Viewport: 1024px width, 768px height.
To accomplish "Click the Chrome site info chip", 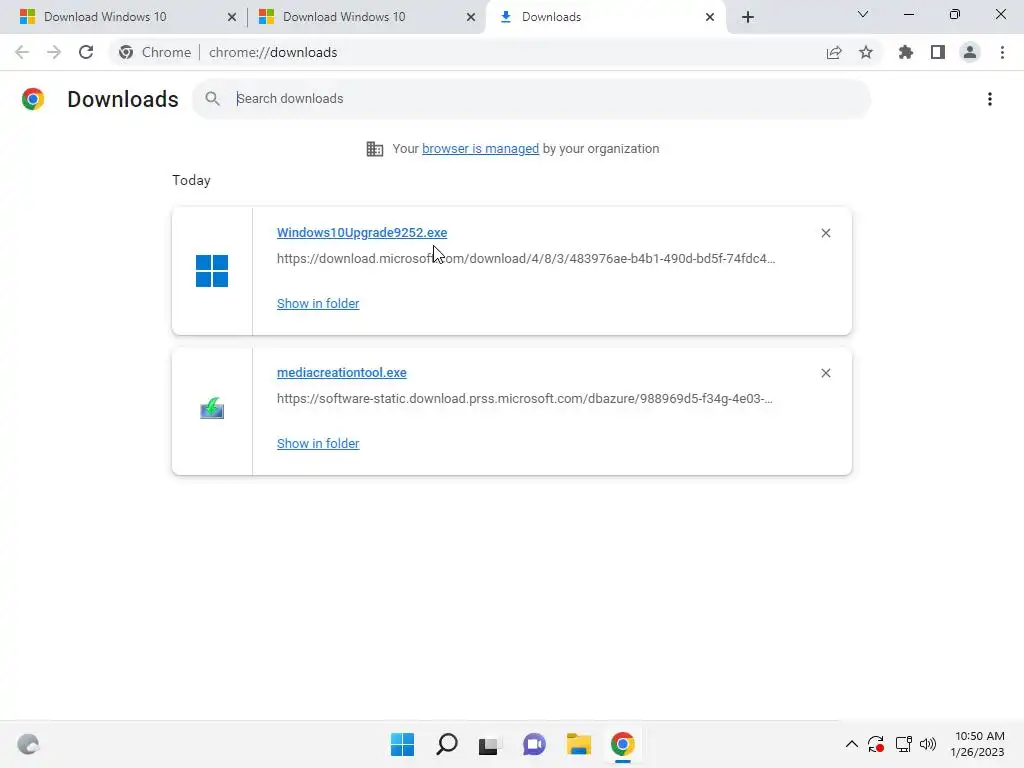I will (155, 52).
